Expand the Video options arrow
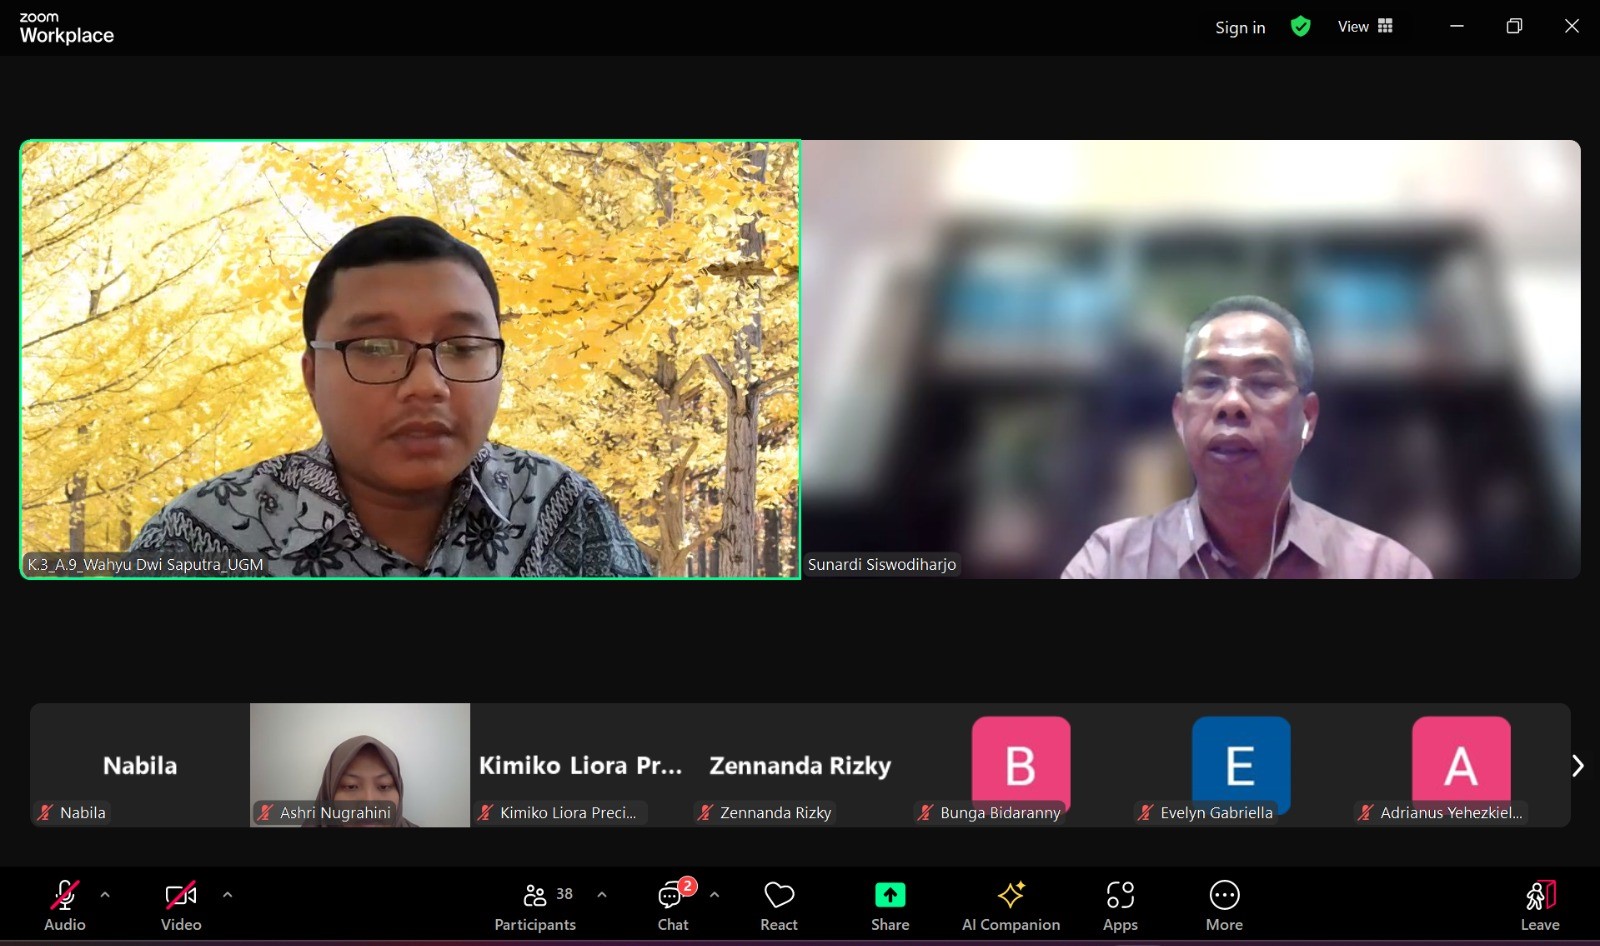Viewport: 1600px width, 946px height. coord(227,895)
